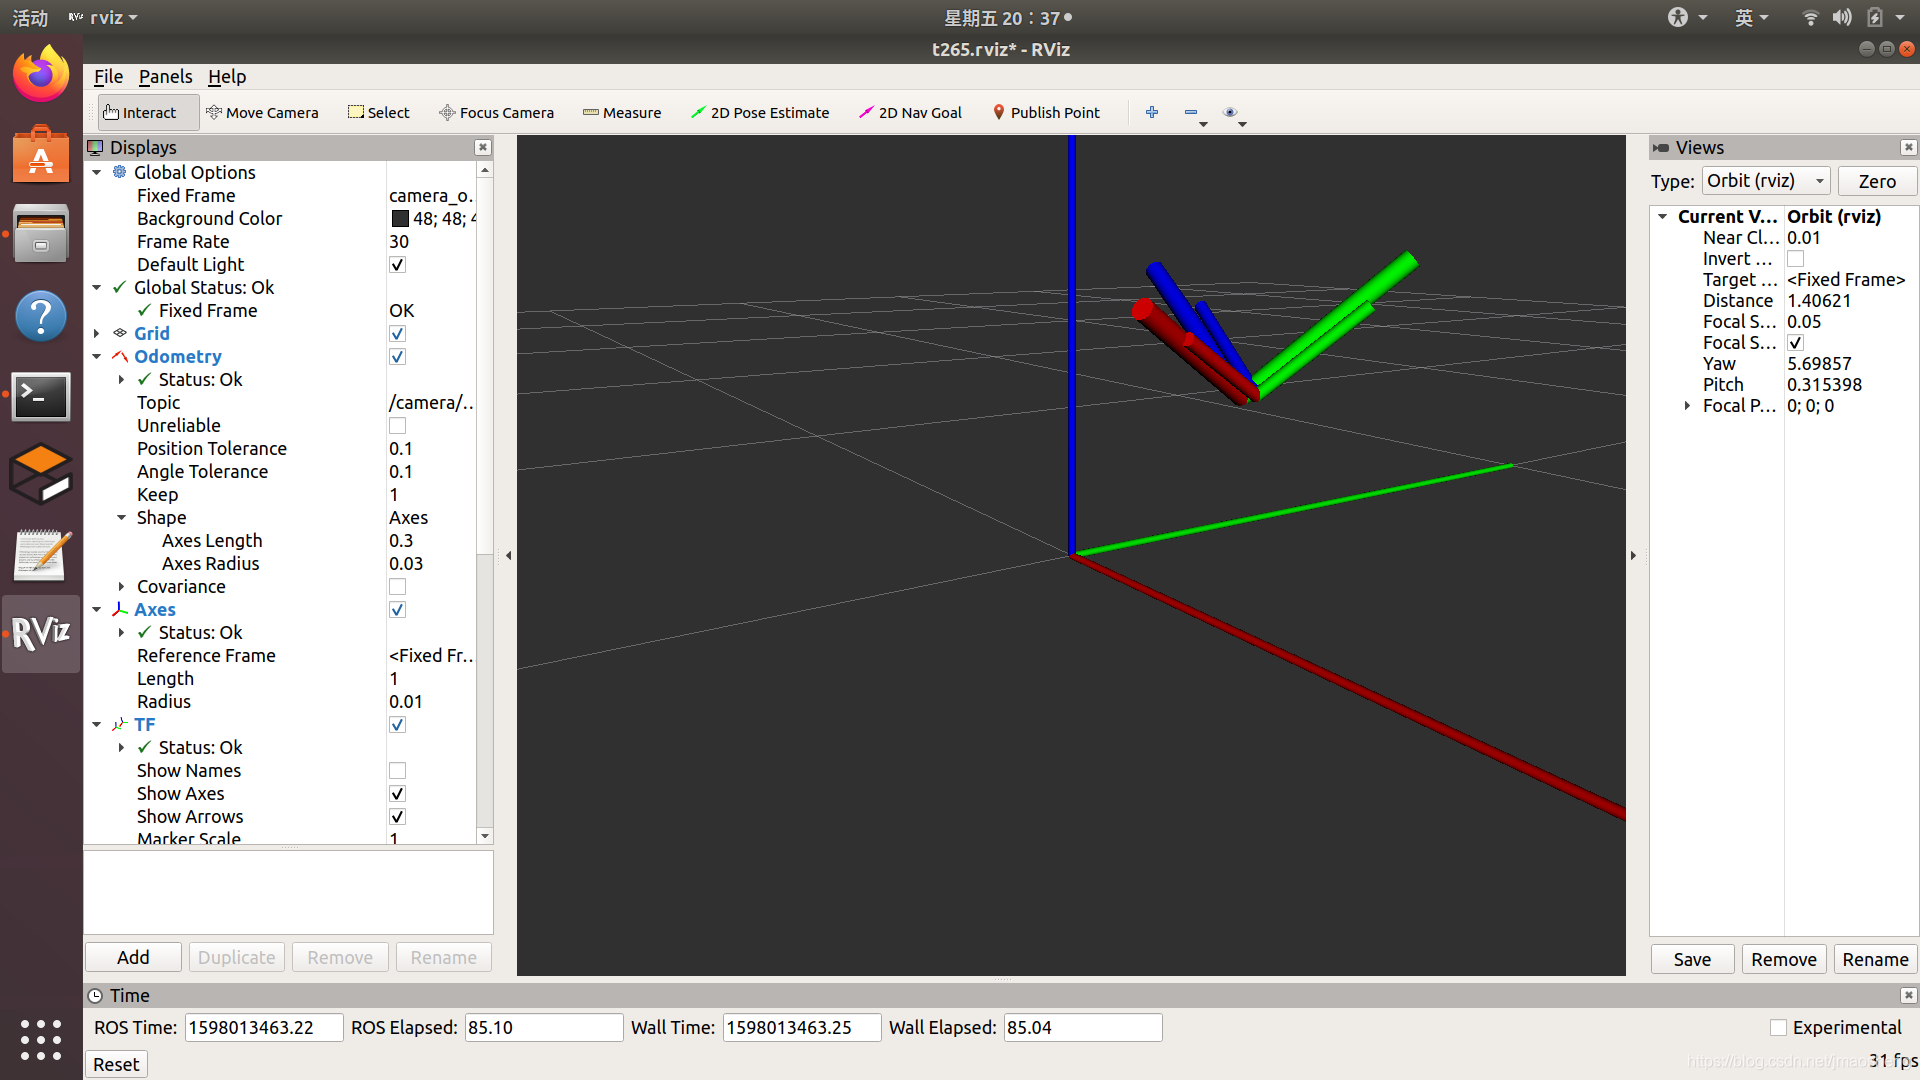Toggle Covariance checkbox for Odometry

coord(398,585)
